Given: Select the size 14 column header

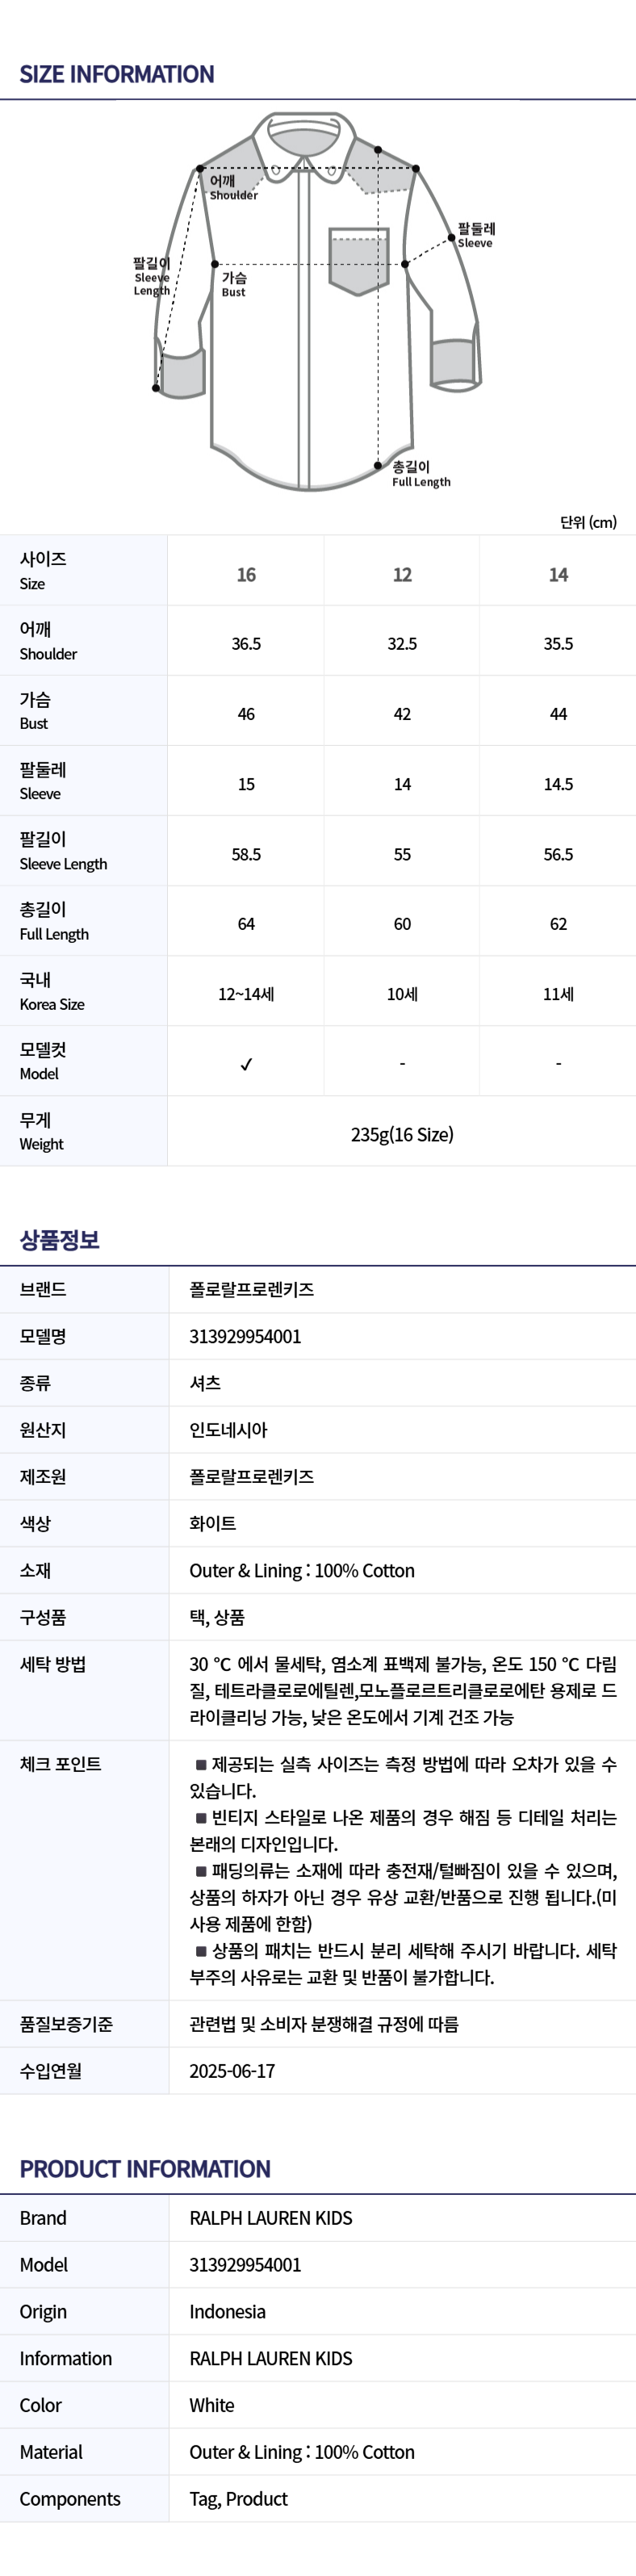Looking at the screenshot, I should [558, 575].
